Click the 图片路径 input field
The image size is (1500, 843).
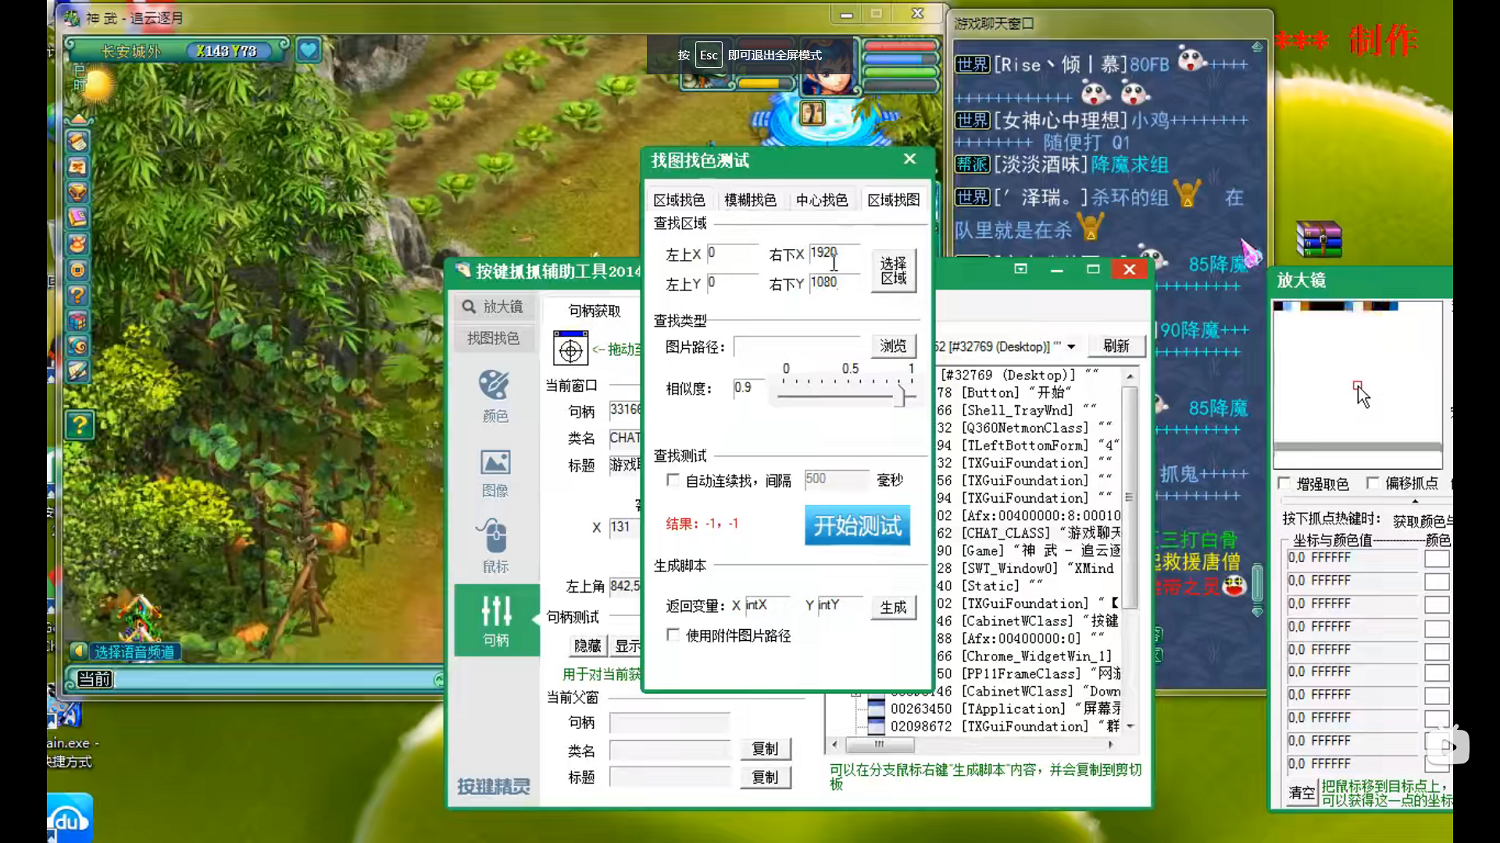click(797, 346)
